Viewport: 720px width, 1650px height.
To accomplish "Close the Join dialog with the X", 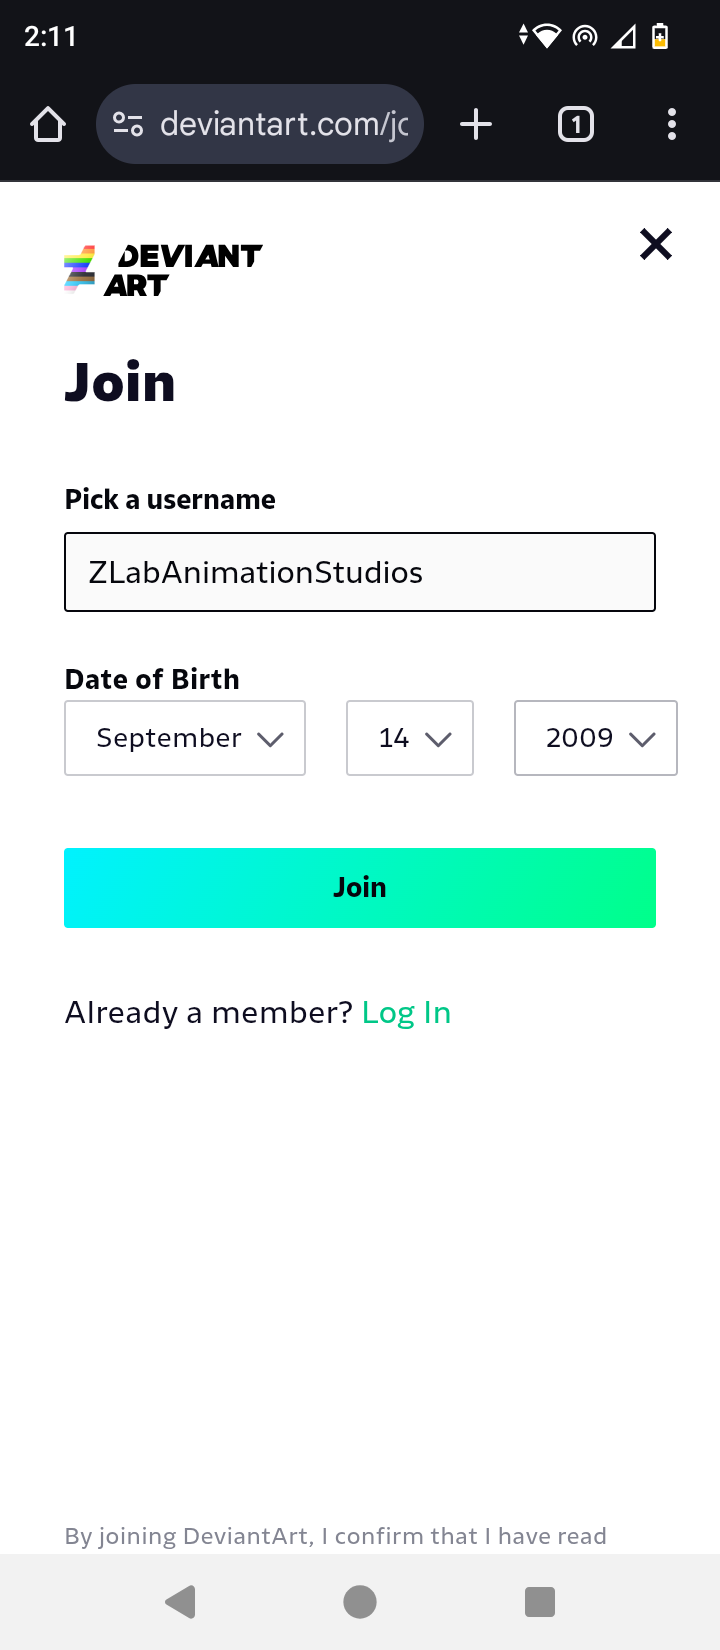I will click(656, 244).
